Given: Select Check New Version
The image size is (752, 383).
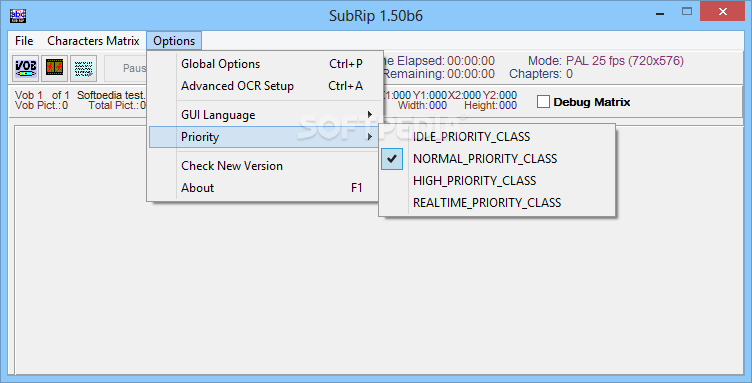Looking at the screenshot, I should (x=265, y=166).
